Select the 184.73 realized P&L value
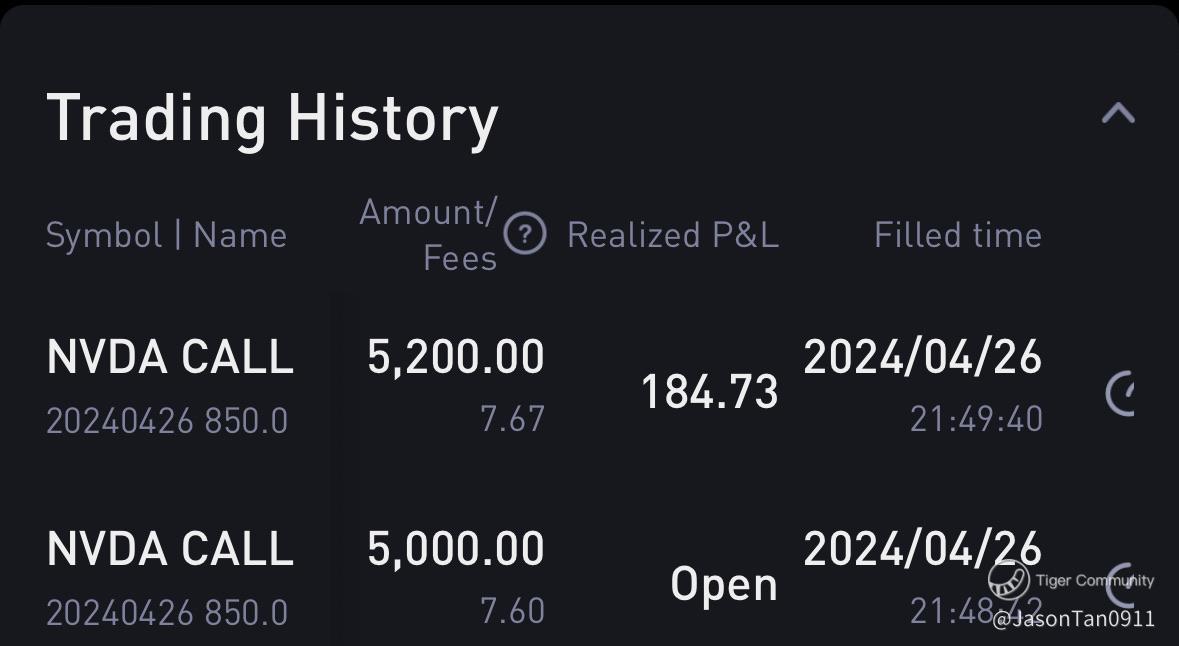 709,392
